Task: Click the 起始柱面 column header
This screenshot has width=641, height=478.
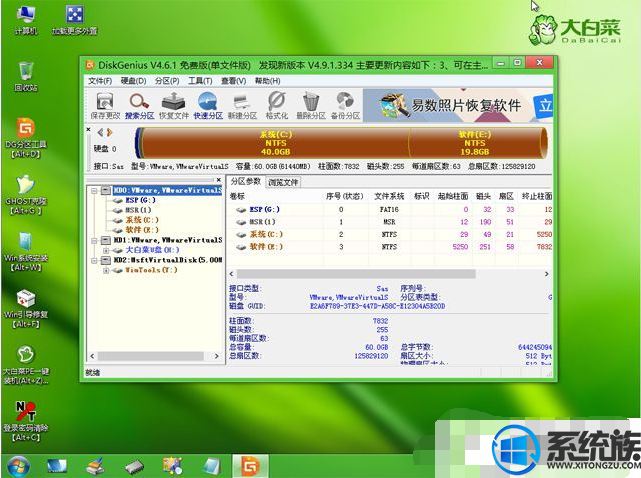Action: pyautogui.click(x=453, y=196)
